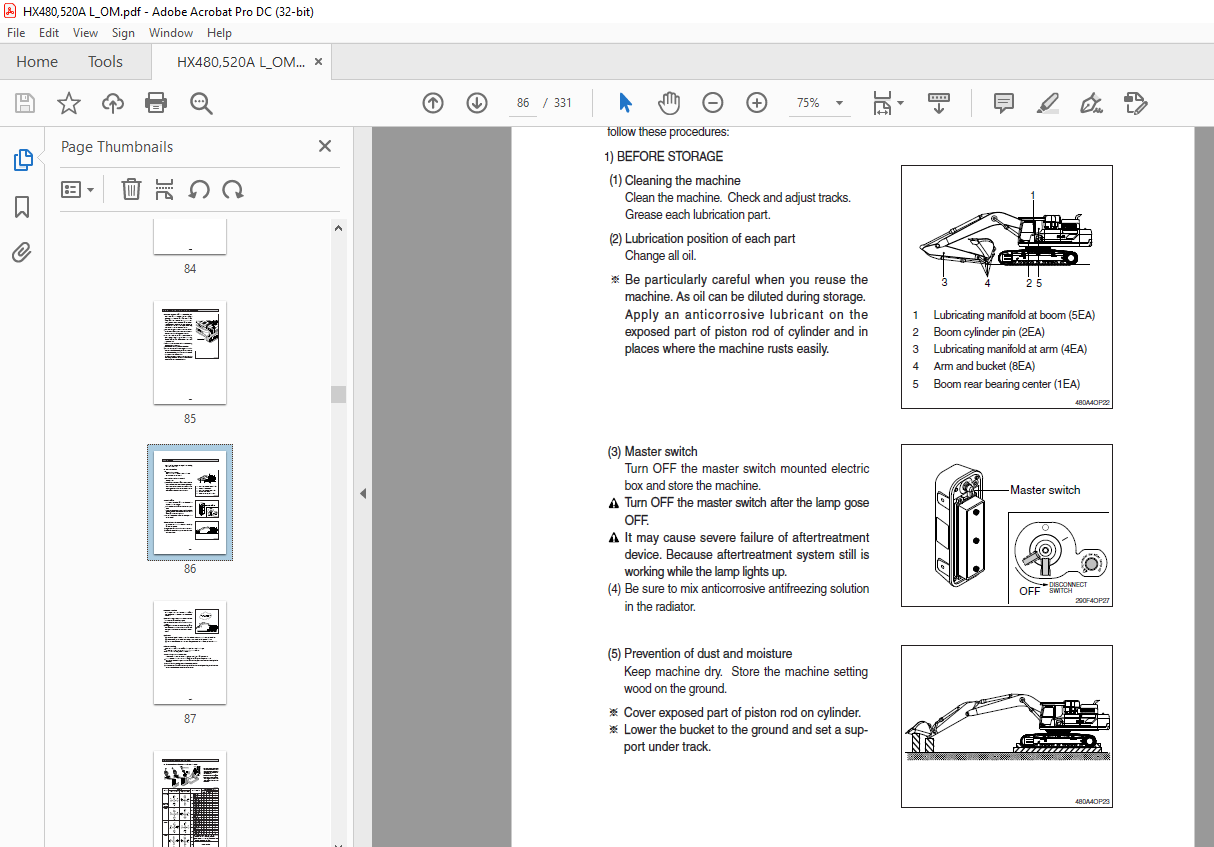This screenshot has height=847, width=1214.
Task: Rotate the page clockwise
Action: click(233, 189)
